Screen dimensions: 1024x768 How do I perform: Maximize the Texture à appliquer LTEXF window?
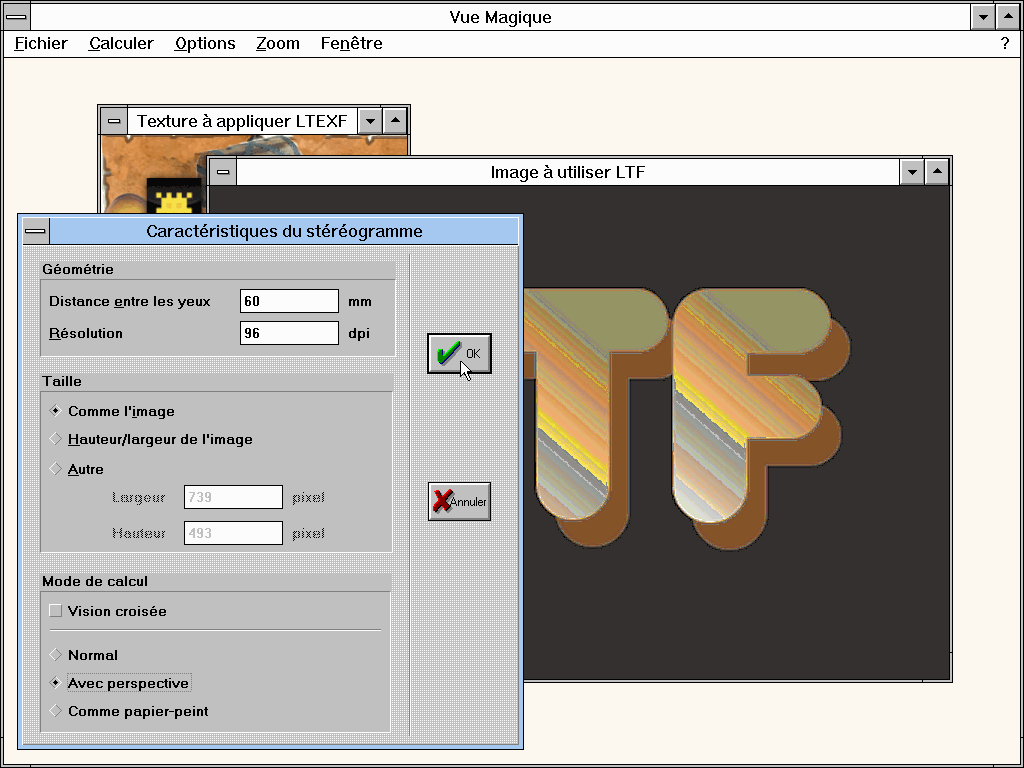click(x=395, y=121)
